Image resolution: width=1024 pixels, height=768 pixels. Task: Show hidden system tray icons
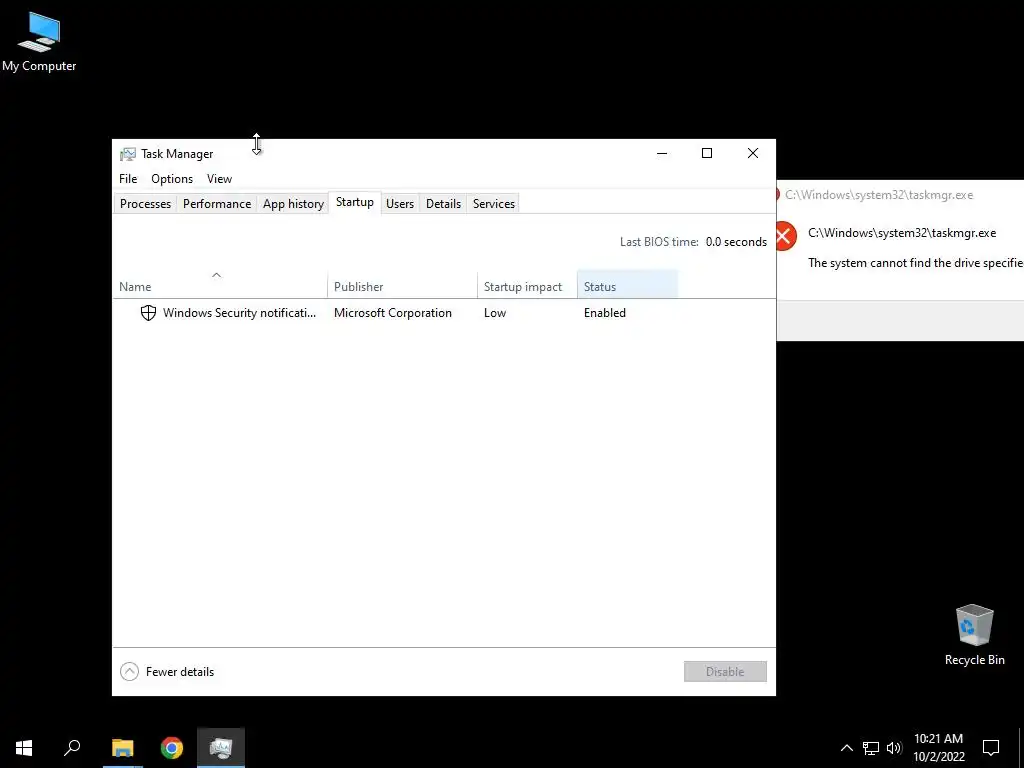point(846,748)
